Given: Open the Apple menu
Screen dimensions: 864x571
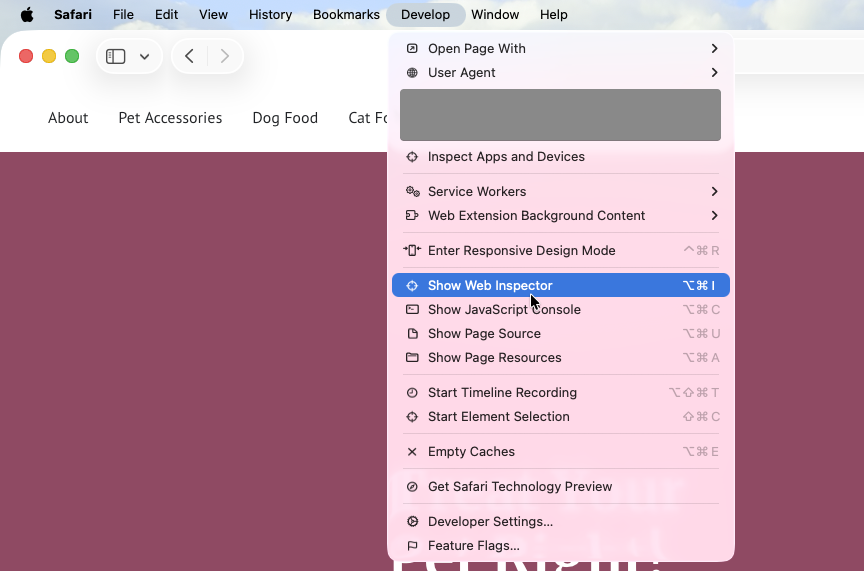Looking at the screenshot, I should (x=27, y=14).
